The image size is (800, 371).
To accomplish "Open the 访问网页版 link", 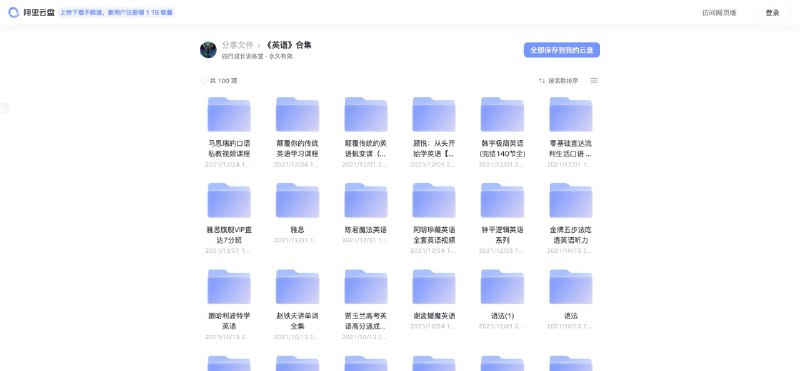I will (x=719, y=13).
